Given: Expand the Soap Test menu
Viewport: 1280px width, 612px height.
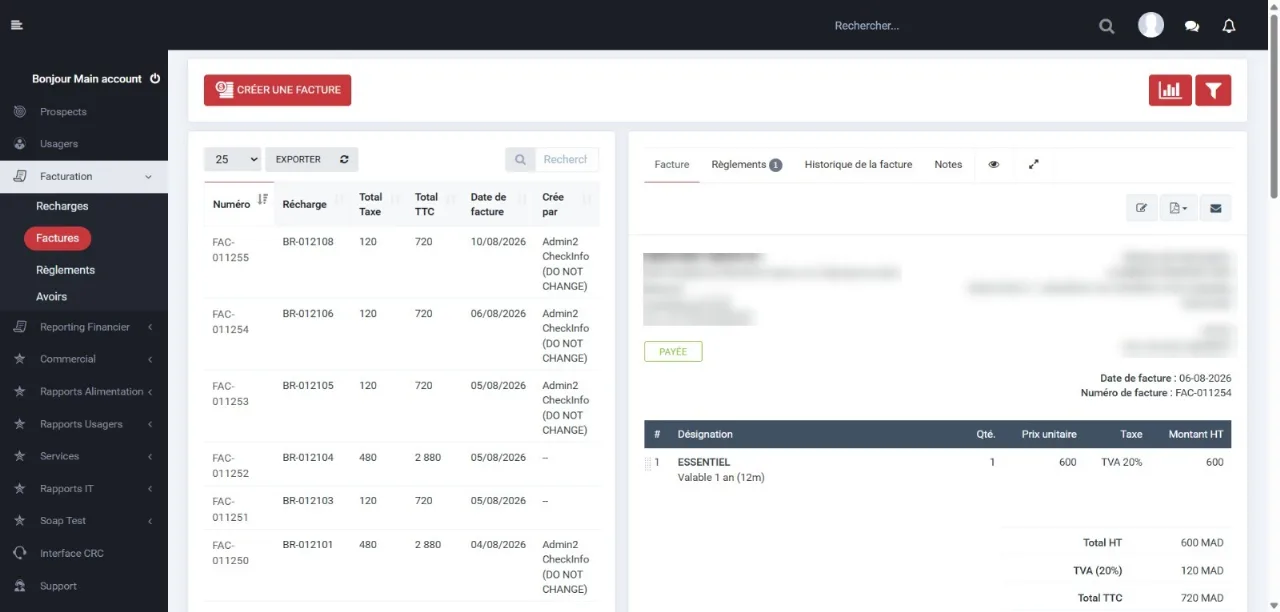Looking at the screenshot, I should (x=84, y=521).
